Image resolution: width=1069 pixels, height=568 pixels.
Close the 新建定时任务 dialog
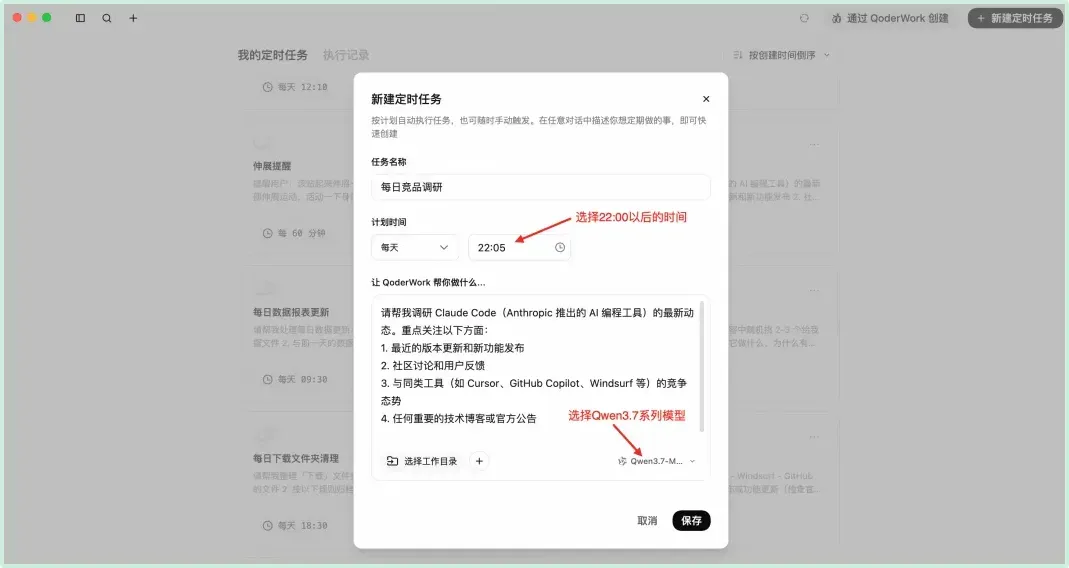click(706, 99)
